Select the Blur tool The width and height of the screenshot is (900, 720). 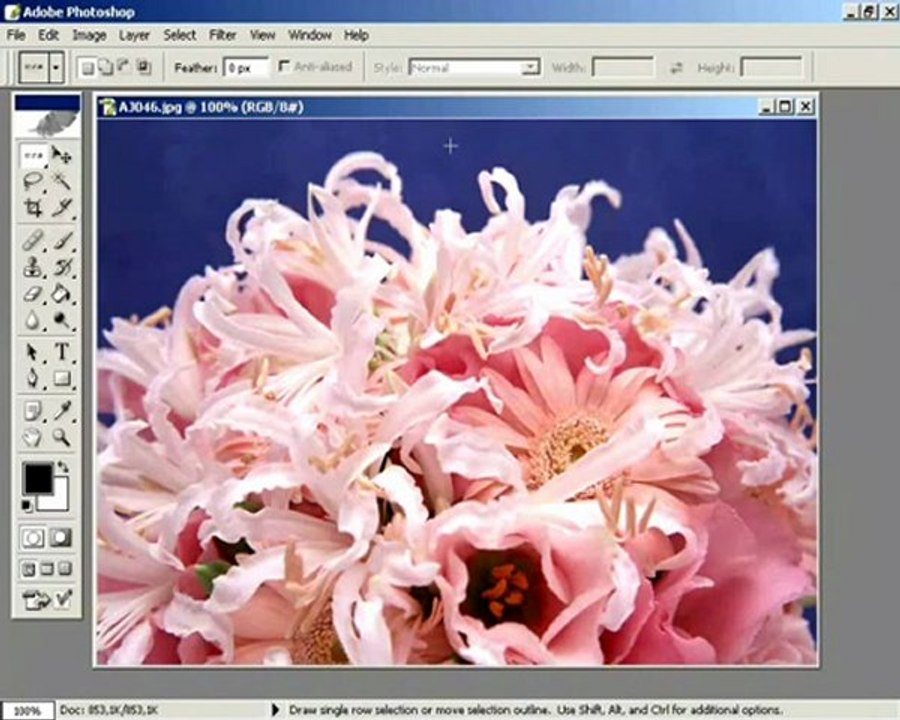(x=33, y=320)
